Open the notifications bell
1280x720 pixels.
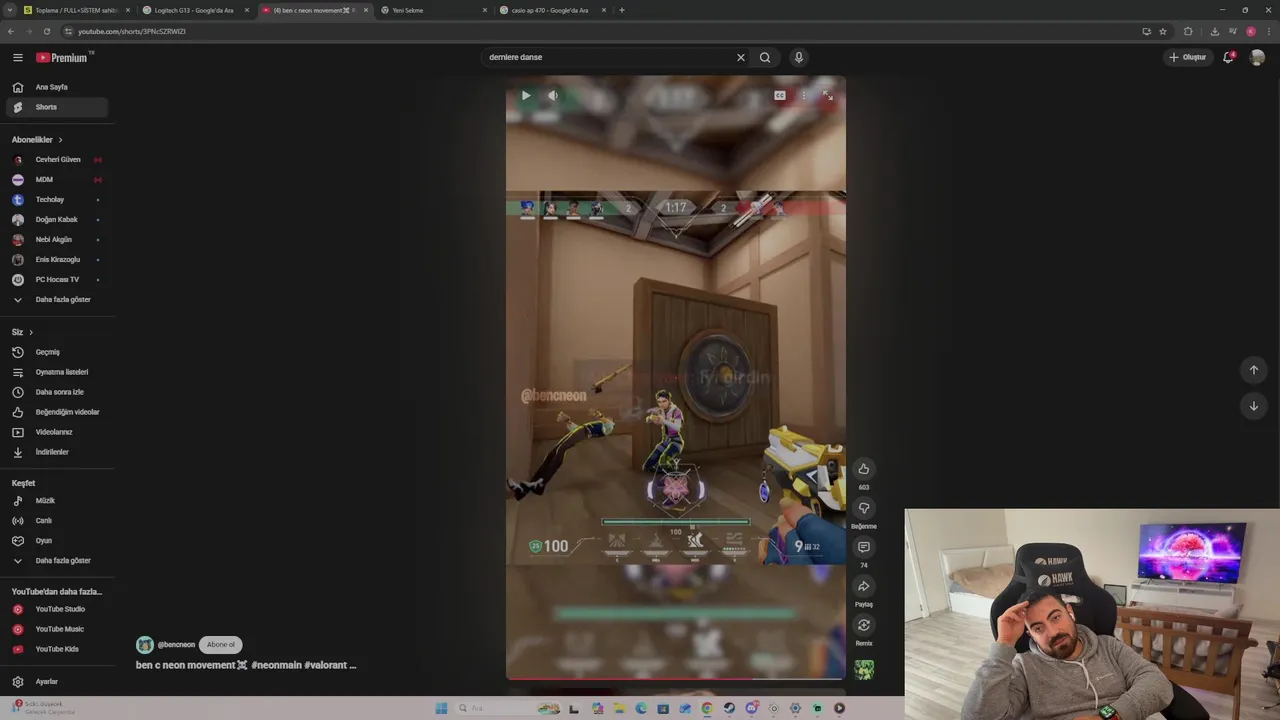(x=1228, y=57)
